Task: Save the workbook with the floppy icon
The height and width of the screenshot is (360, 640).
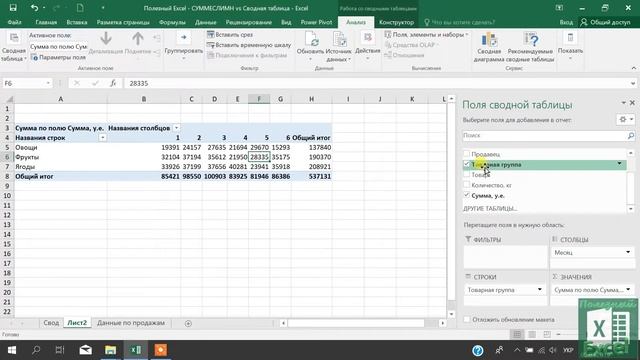Action: coord(13,8)
